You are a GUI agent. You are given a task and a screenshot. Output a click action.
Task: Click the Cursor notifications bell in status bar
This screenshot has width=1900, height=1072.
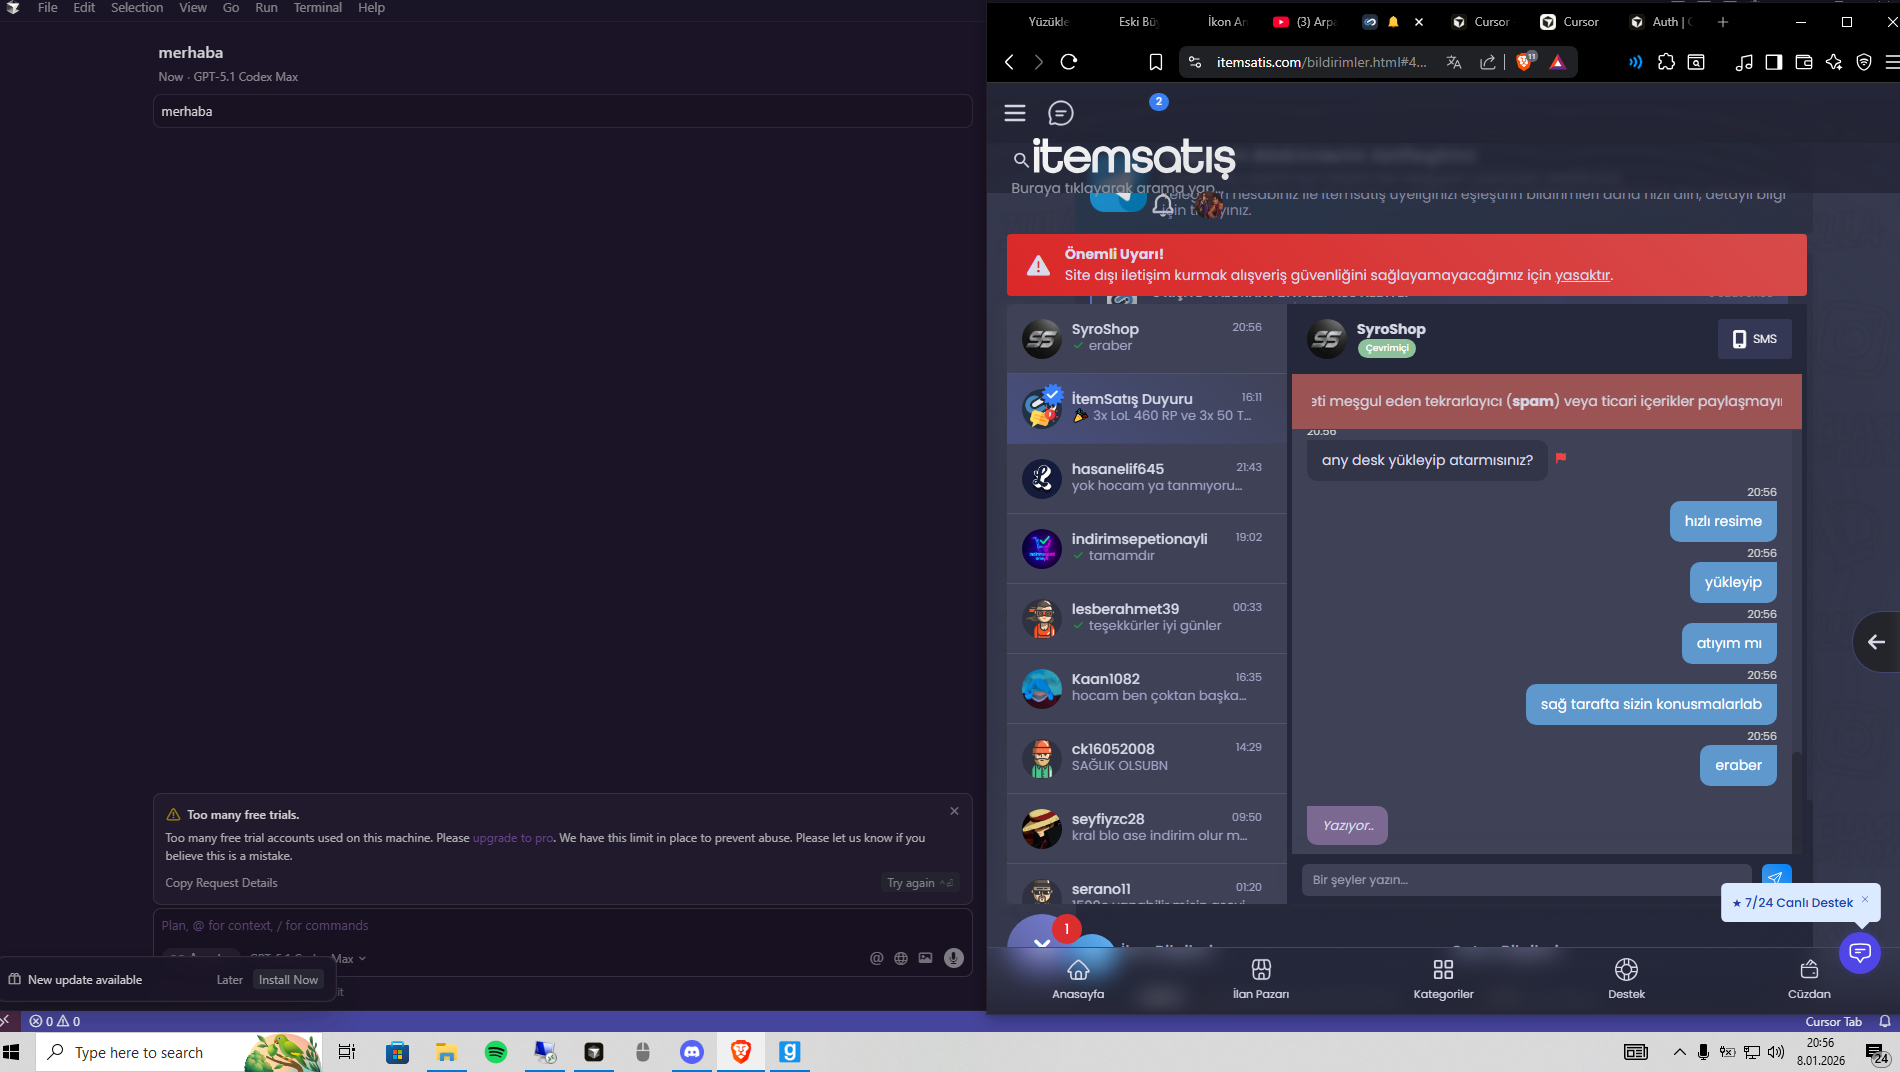pos(1885,1021)
